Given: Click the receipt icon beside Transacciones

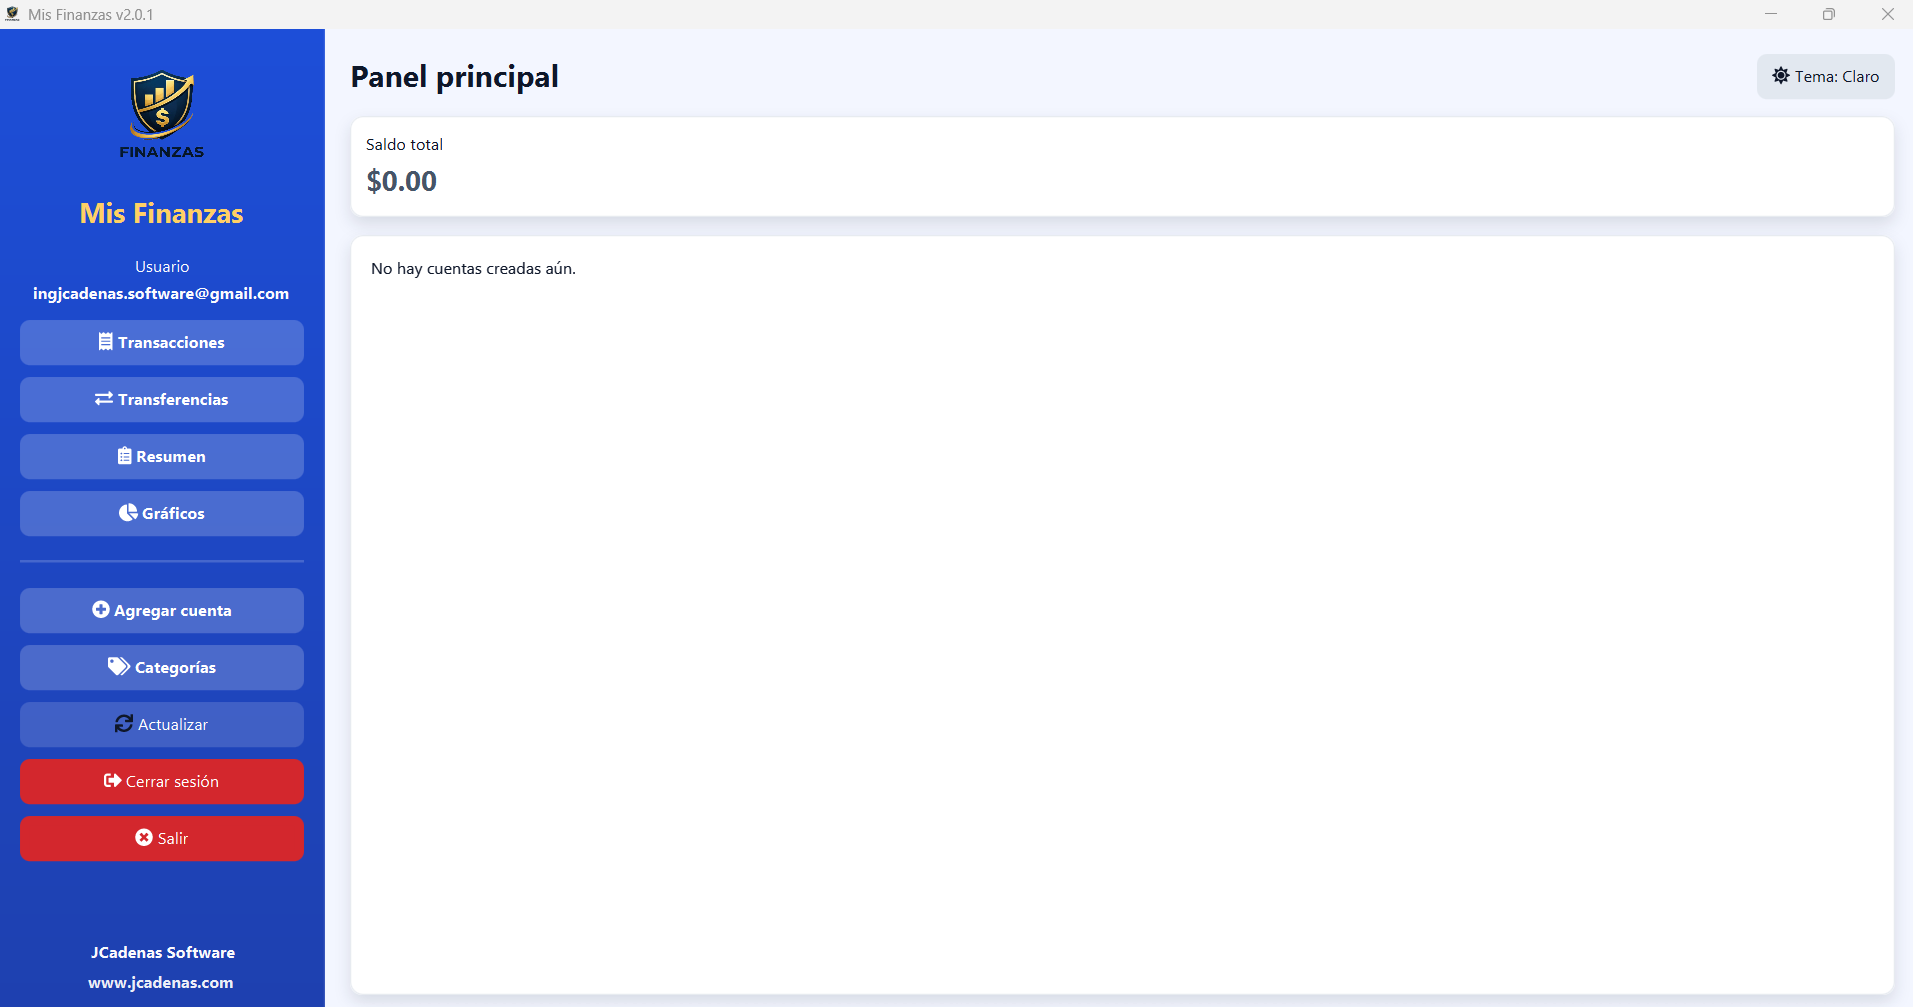Looking at the screenshot, I should click(x=105, y=342).
